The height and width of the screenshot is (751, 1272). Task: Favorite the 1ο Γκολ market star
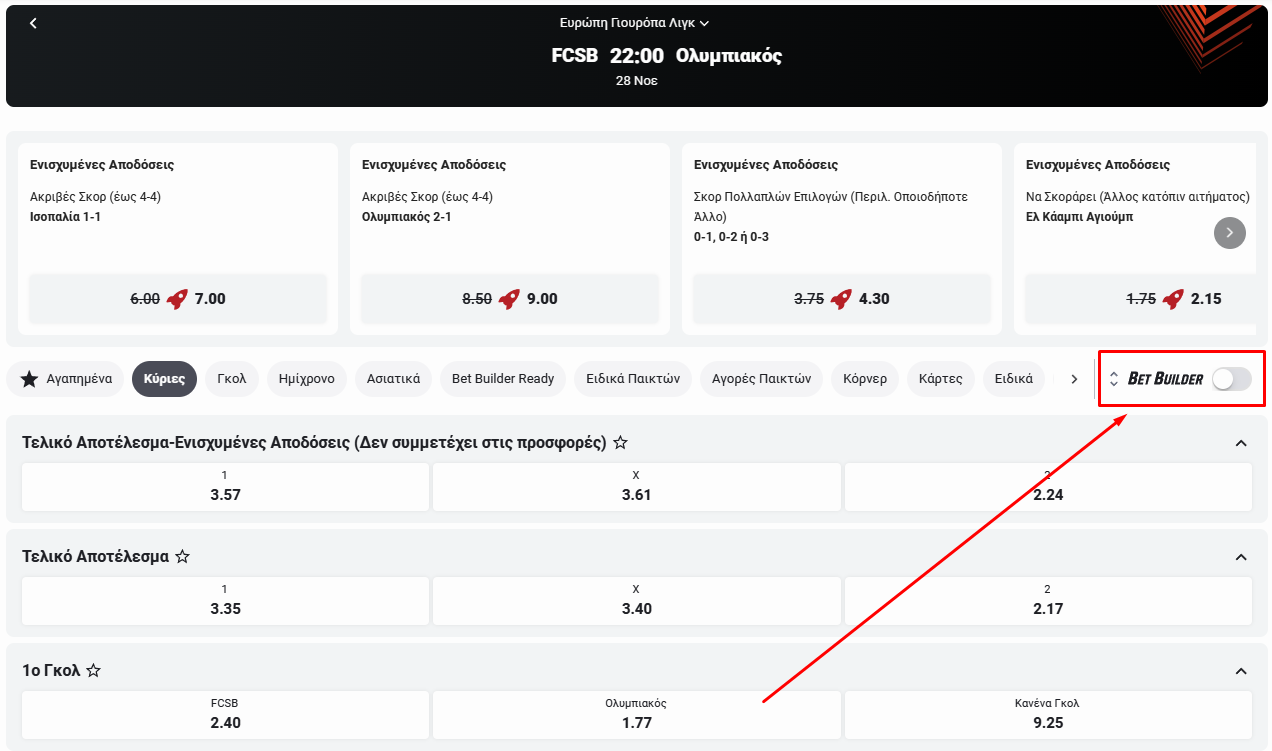pyautogui.click(x=93, y=671)
